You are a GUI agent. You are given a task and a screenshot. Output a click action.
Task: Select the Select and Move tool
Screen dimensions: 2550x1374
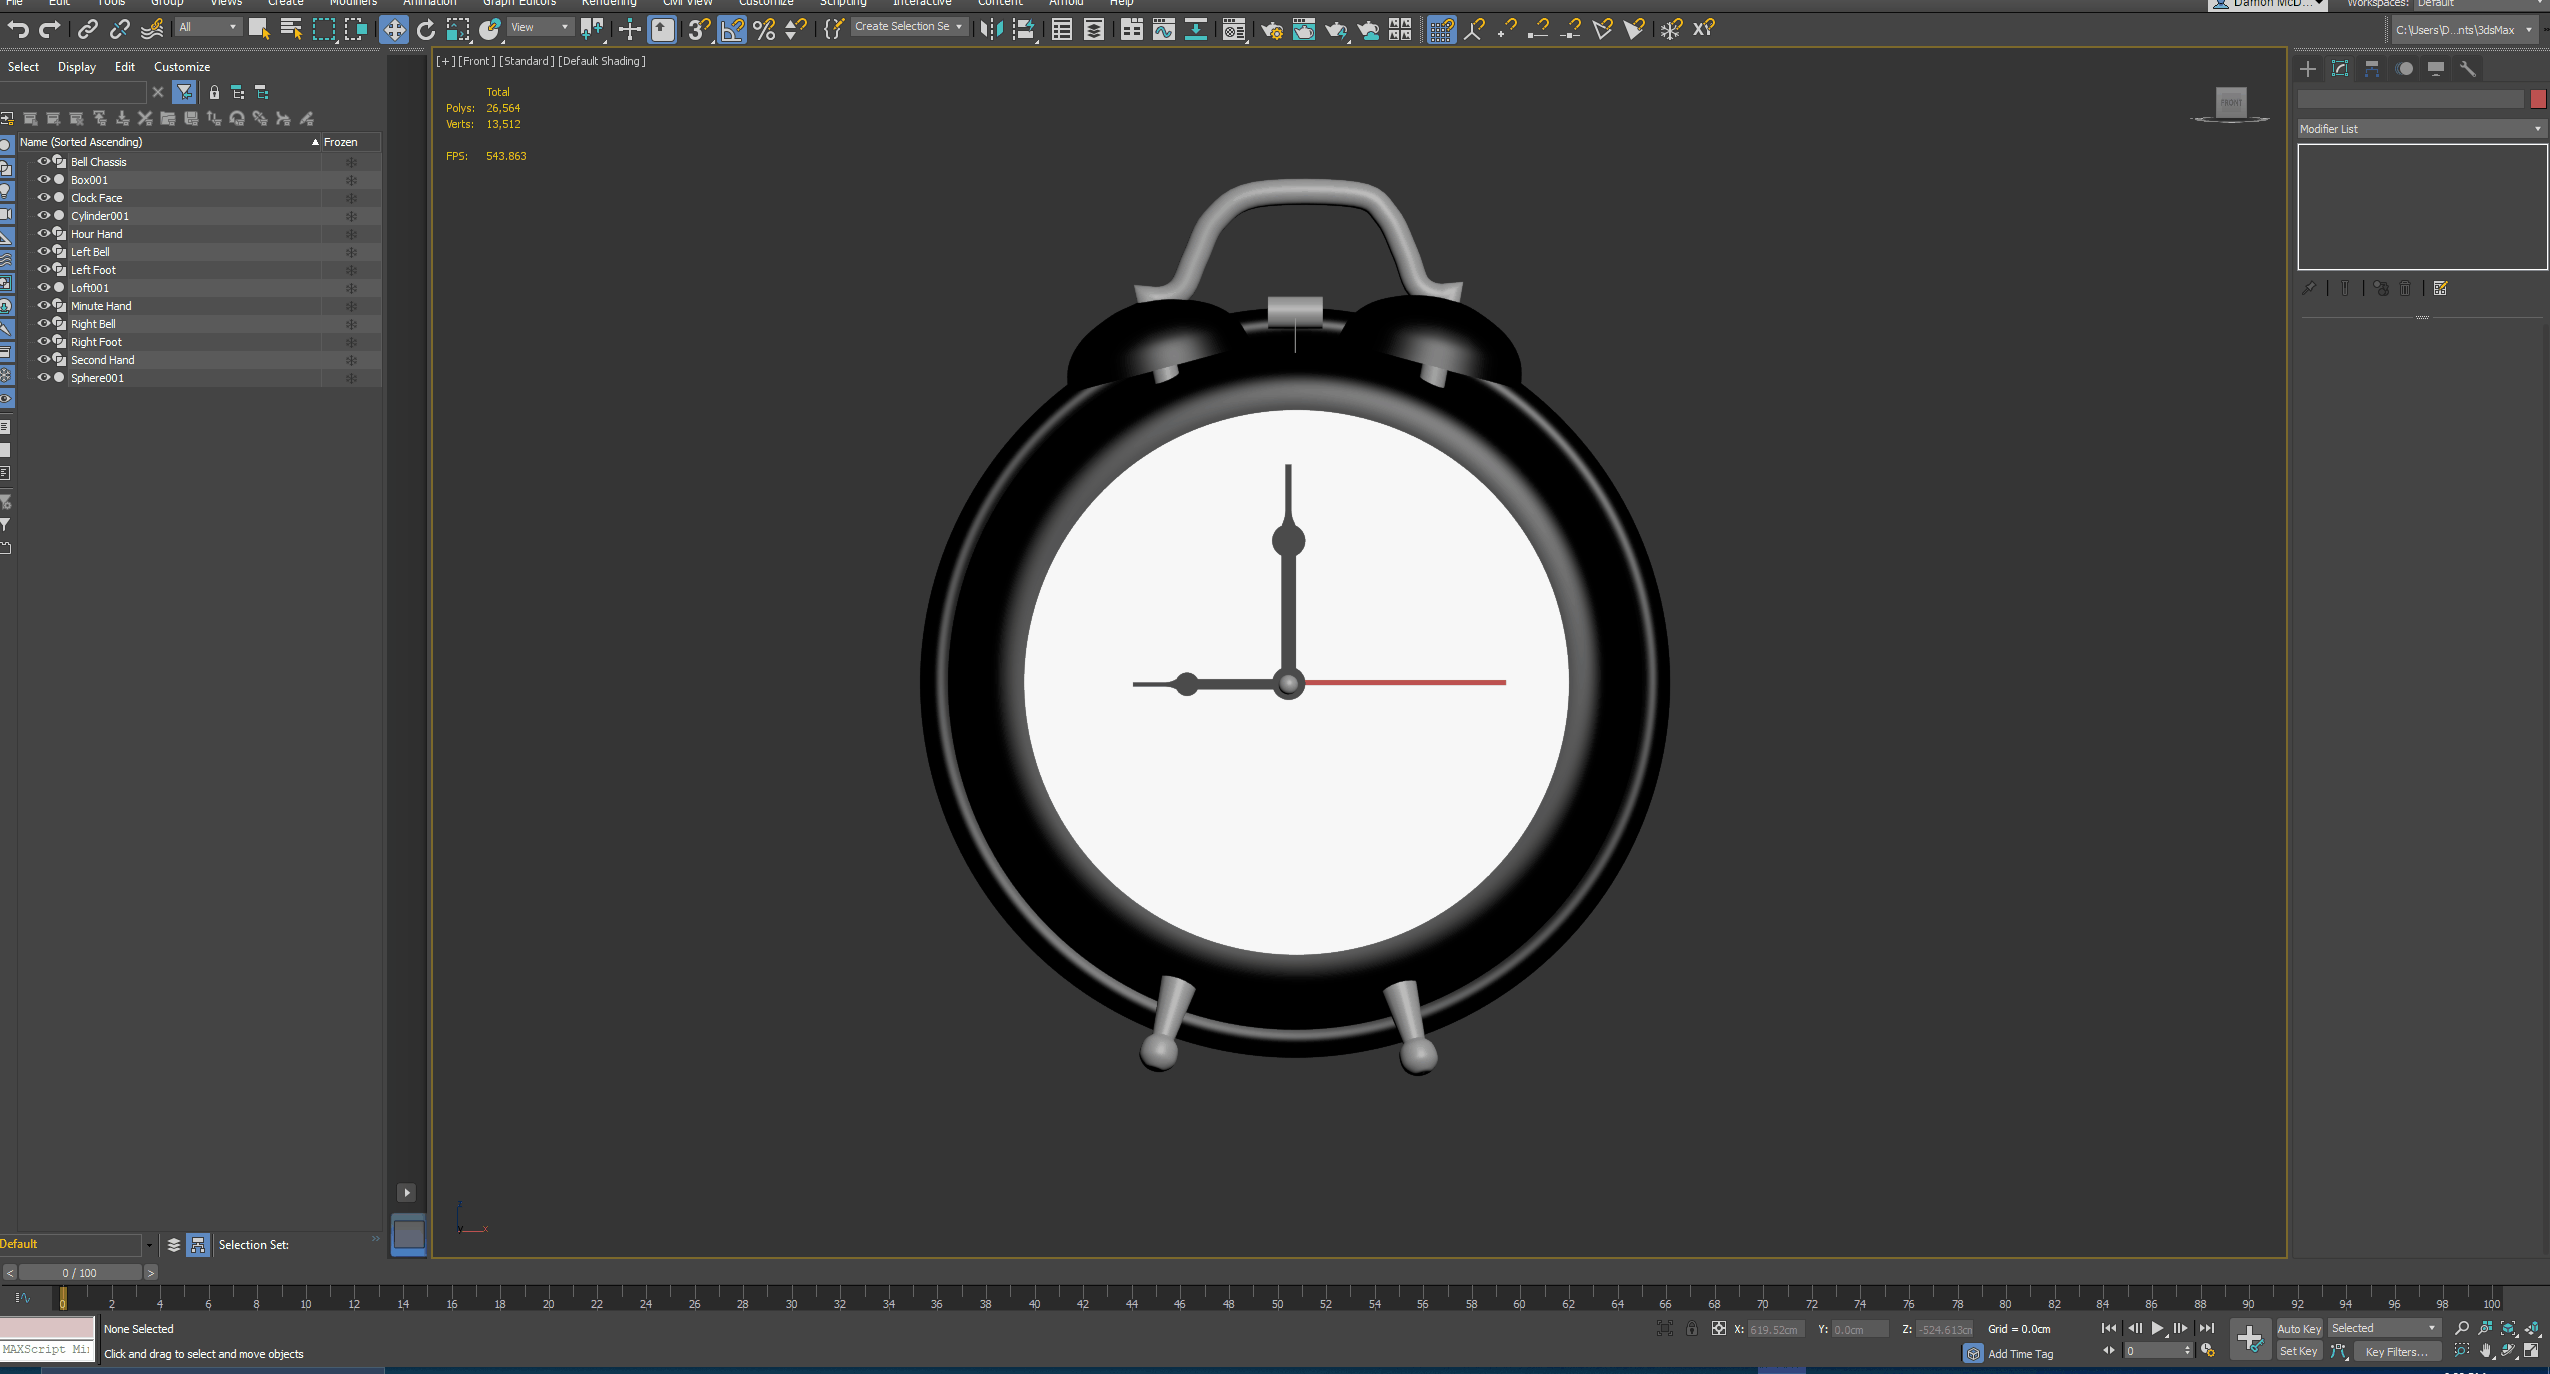click(394, 28)
